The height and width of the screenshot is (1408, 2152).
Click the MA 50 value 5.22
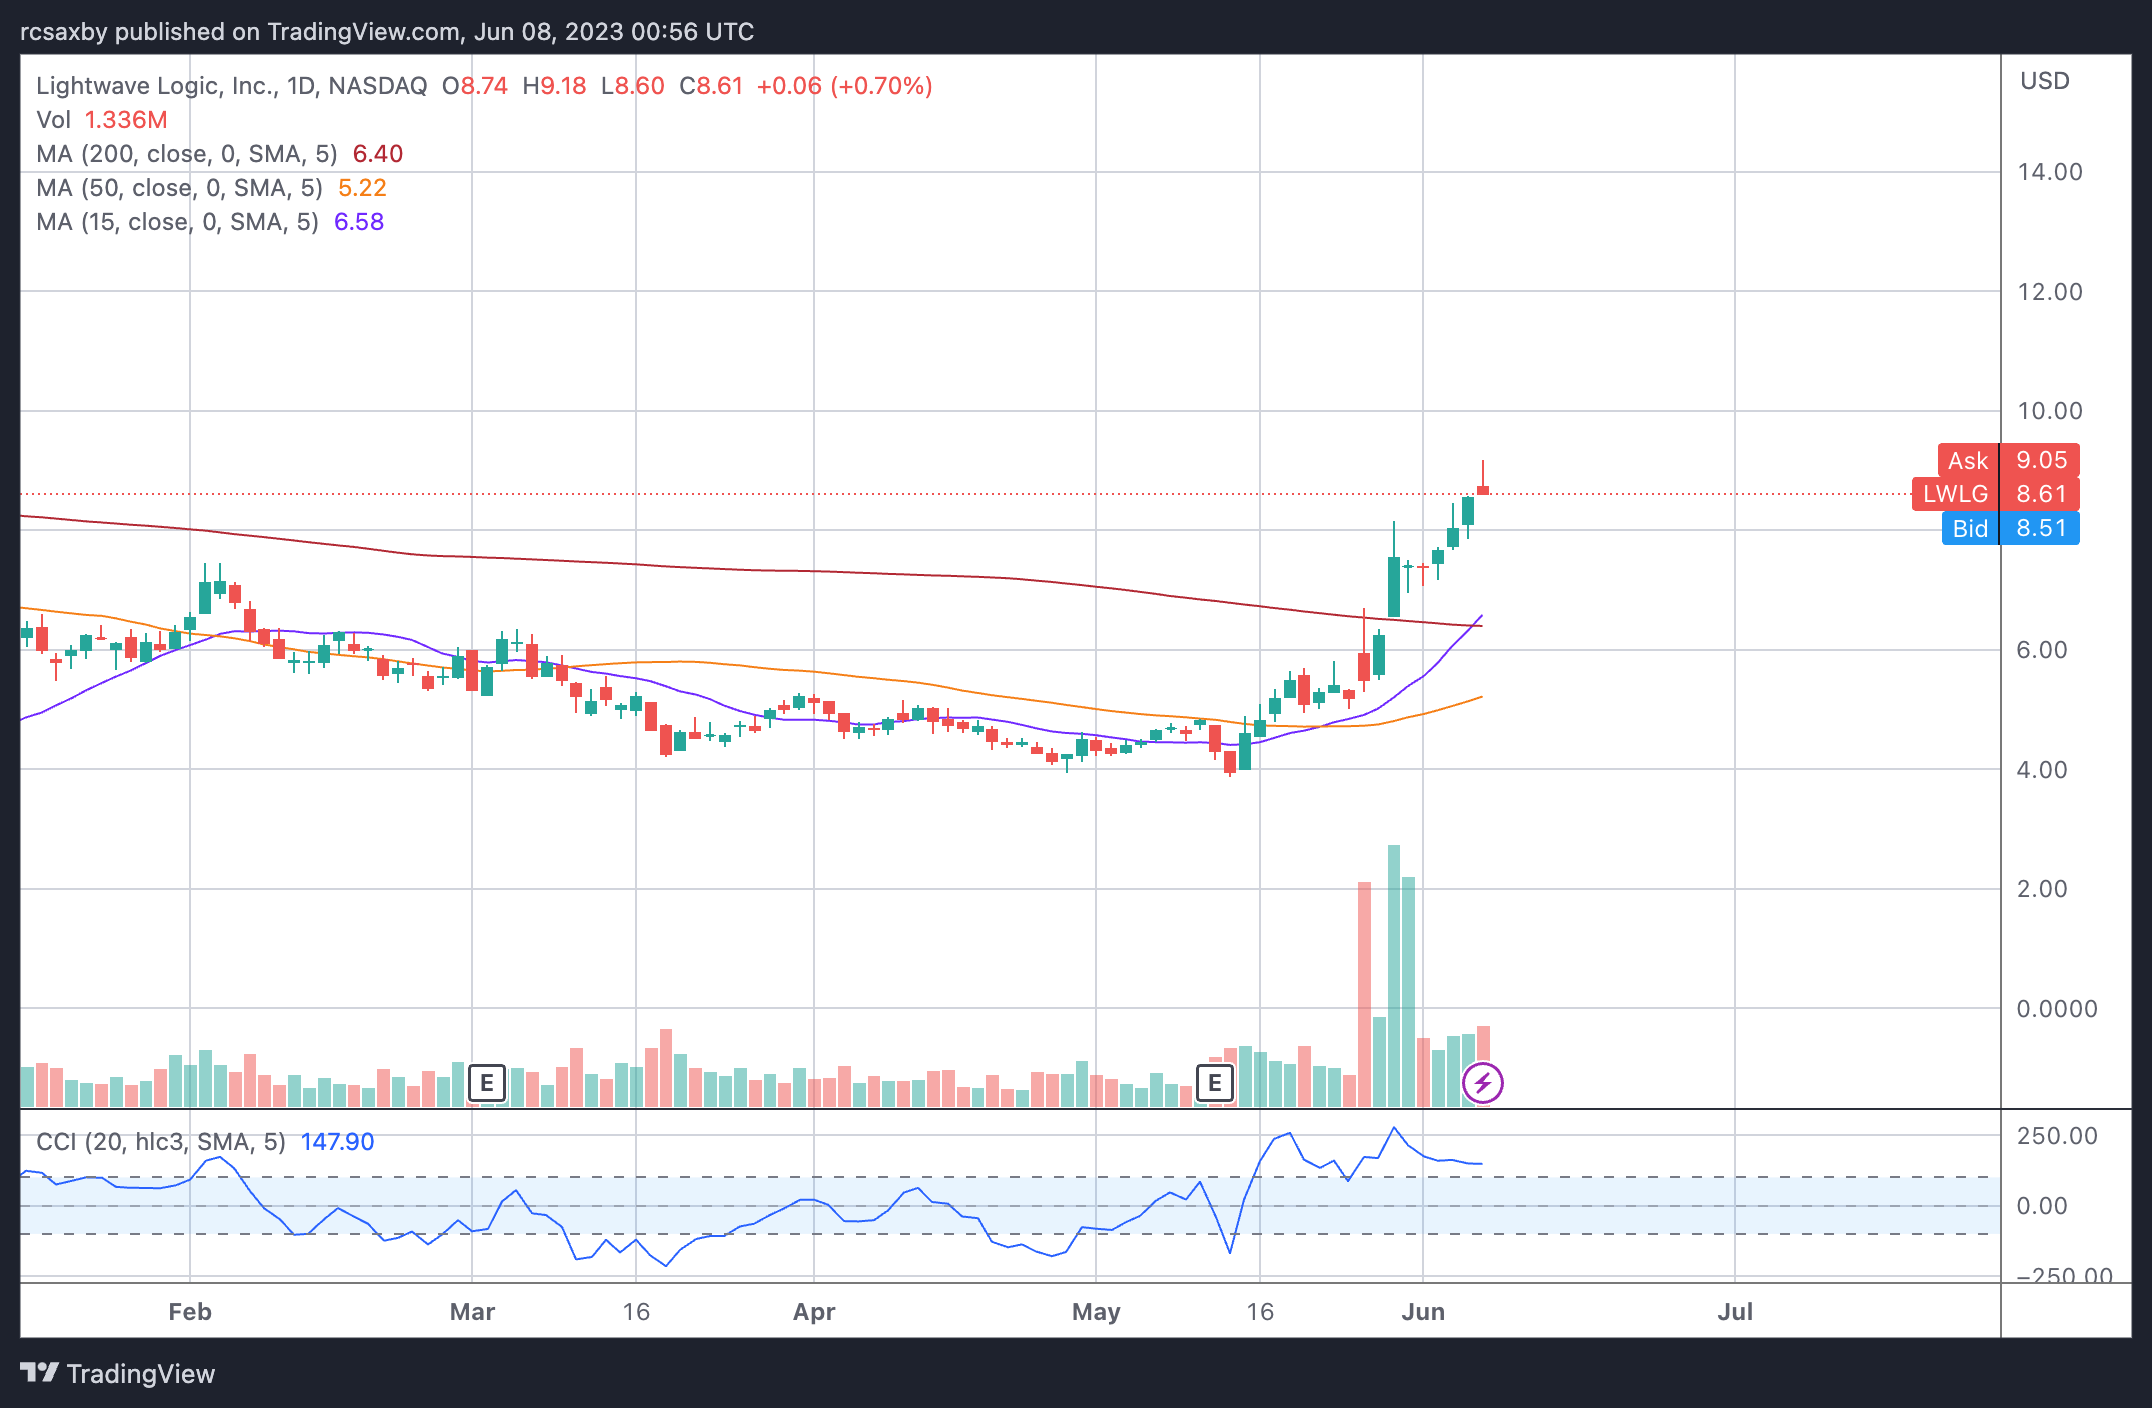pyautogui.click(x=362, y=188)
